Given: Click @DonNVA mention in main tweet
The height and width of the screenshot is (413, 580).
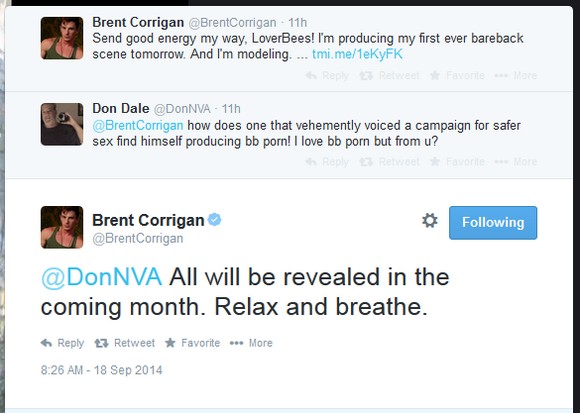Looking at the screenshot, I should [101, 277].
